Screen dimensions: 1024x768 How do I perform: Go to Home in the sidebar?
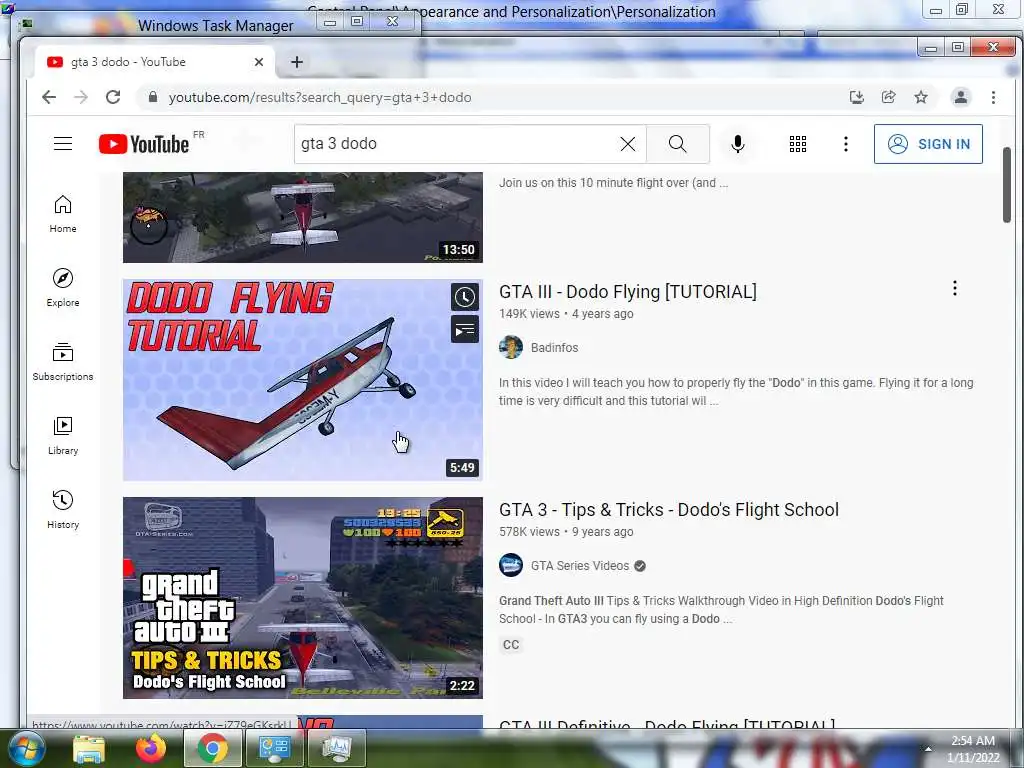tap(63, 214)
